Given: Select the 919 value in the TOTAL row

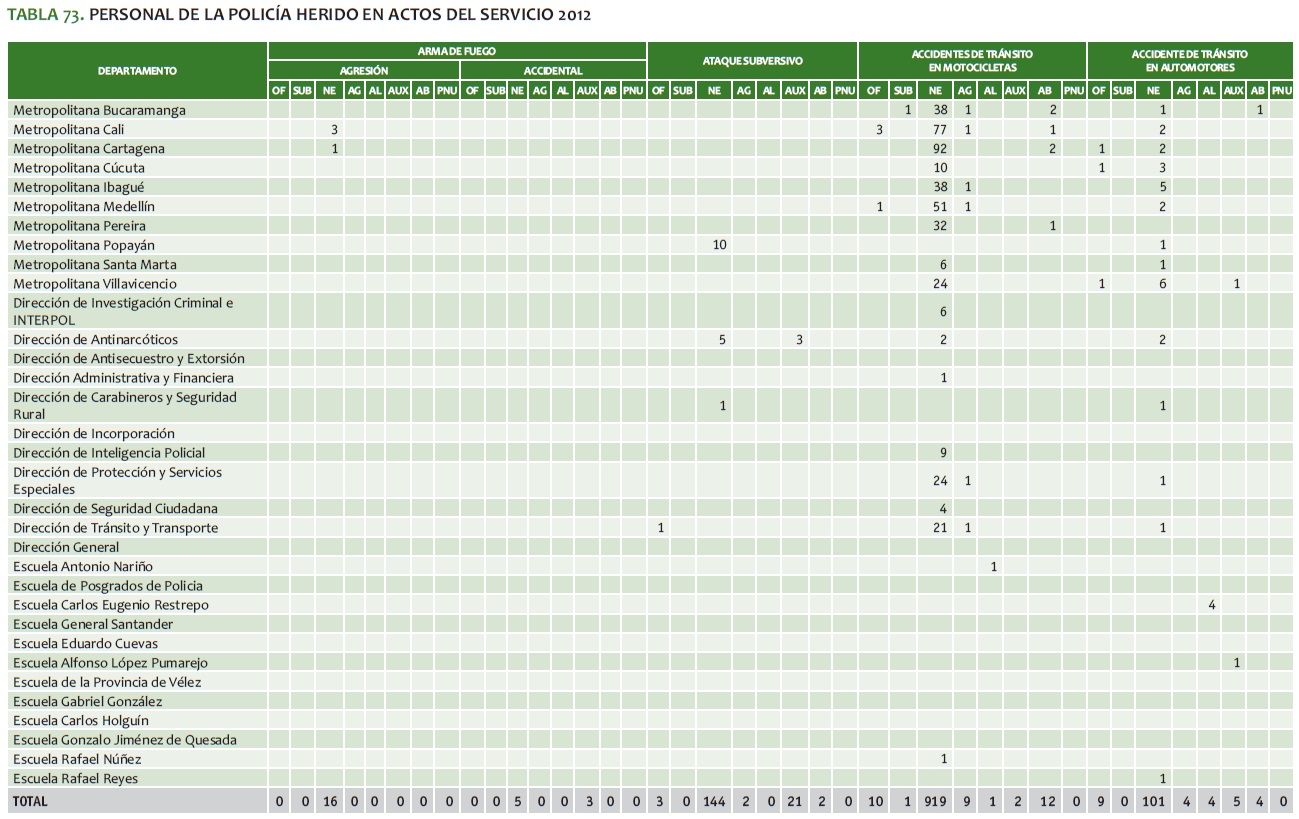Looking at the screenshot, I should 939,802.
